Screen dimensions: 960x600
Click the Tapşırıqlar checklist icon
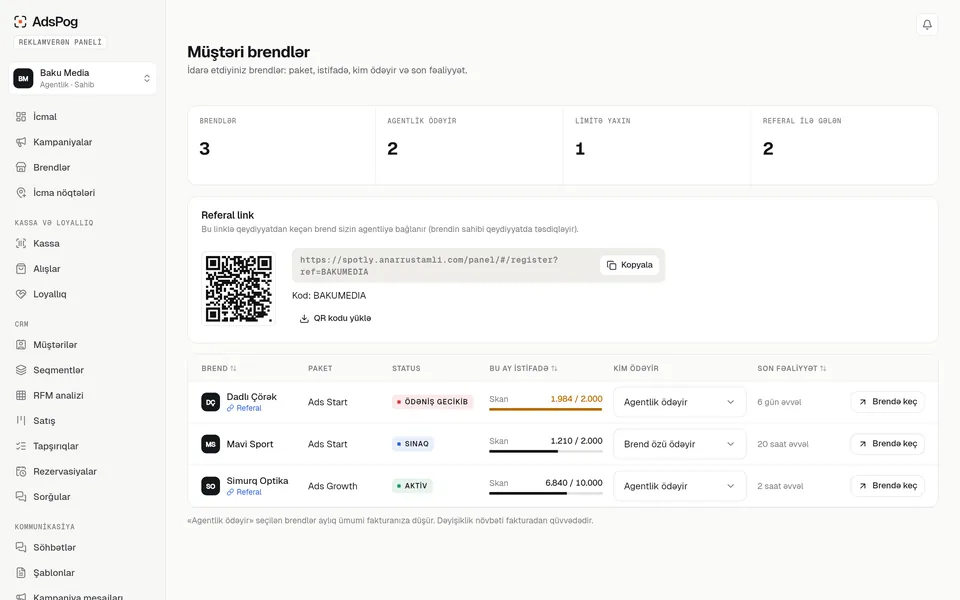pos(21,446)
